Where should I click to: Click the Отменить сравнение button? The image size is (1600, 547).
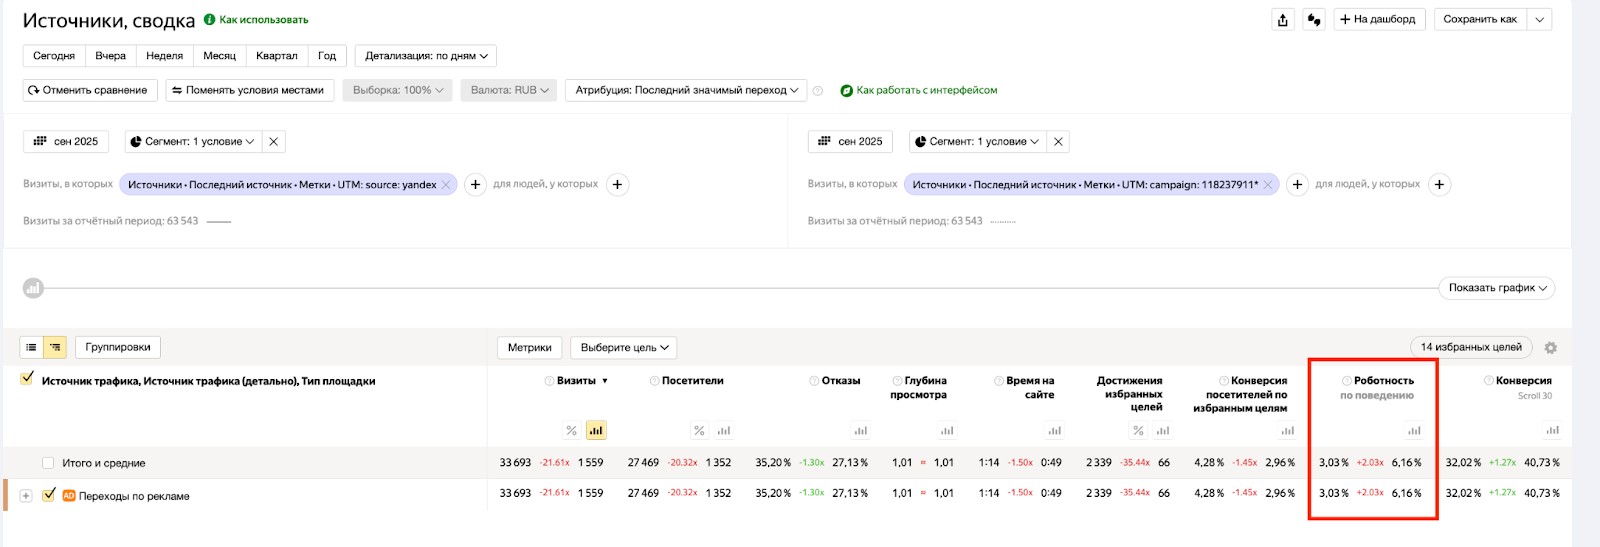click(88, 90)
